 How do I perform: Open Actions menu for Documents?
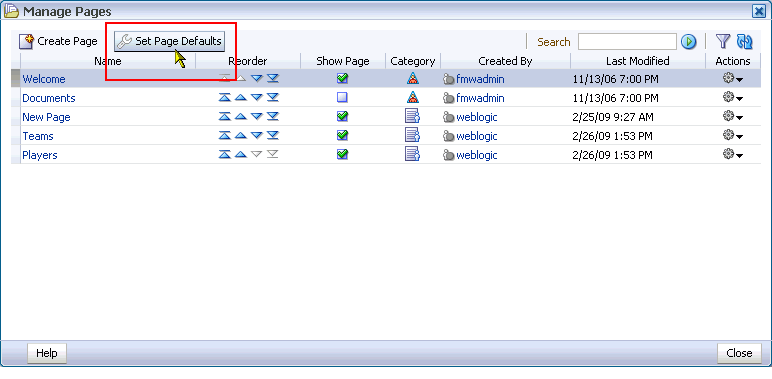pos(733,97)
